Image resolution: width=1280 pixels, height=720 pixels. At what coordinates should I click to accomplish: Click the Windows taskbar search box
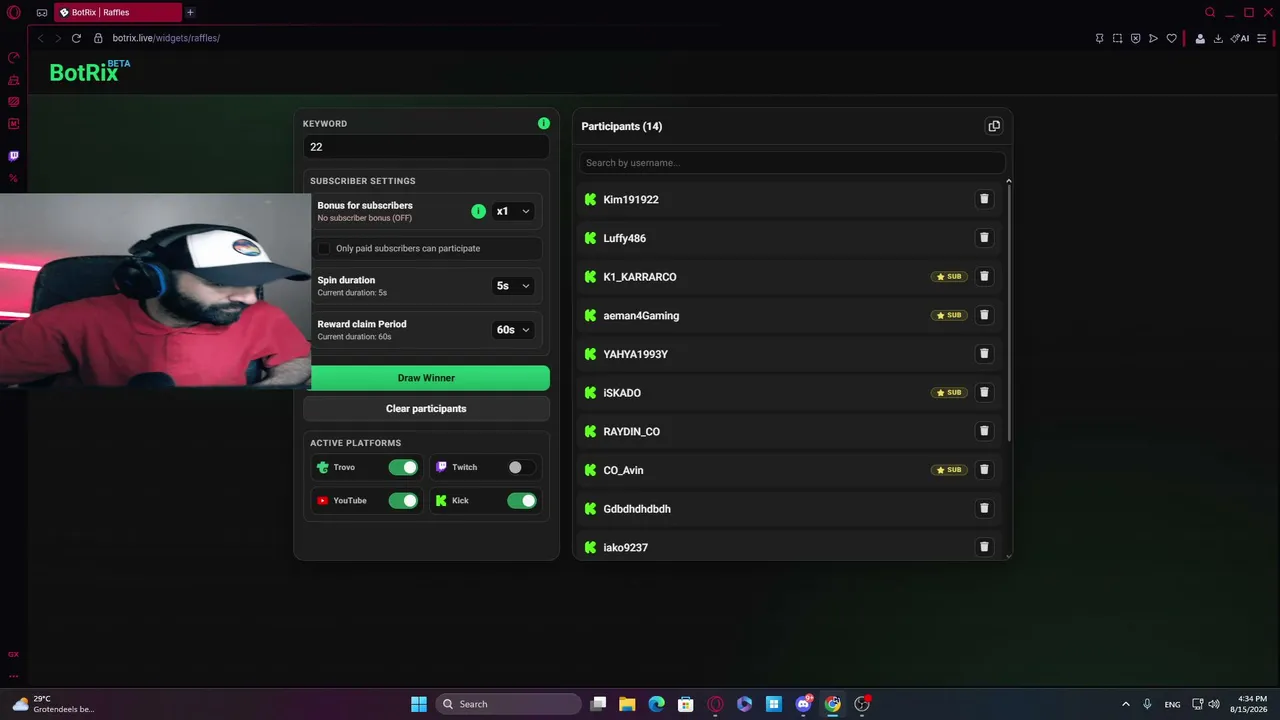pos(510,704)
